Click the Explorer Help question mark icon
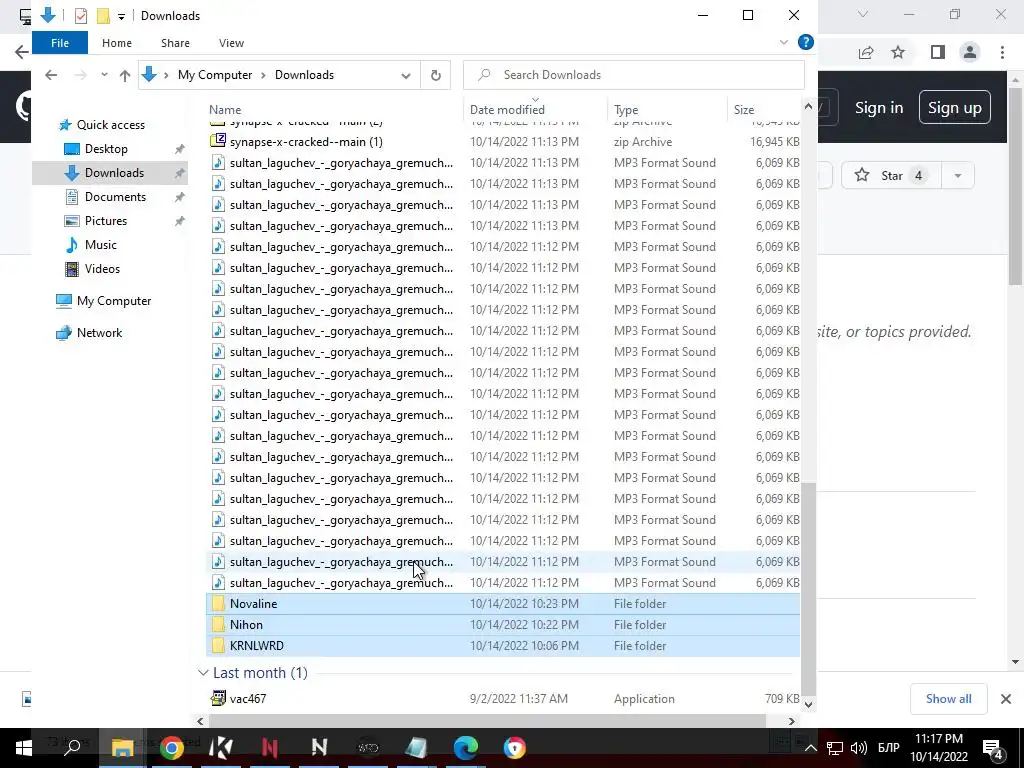This screenshot has width=1024, height=768. [x=806, y=42]
